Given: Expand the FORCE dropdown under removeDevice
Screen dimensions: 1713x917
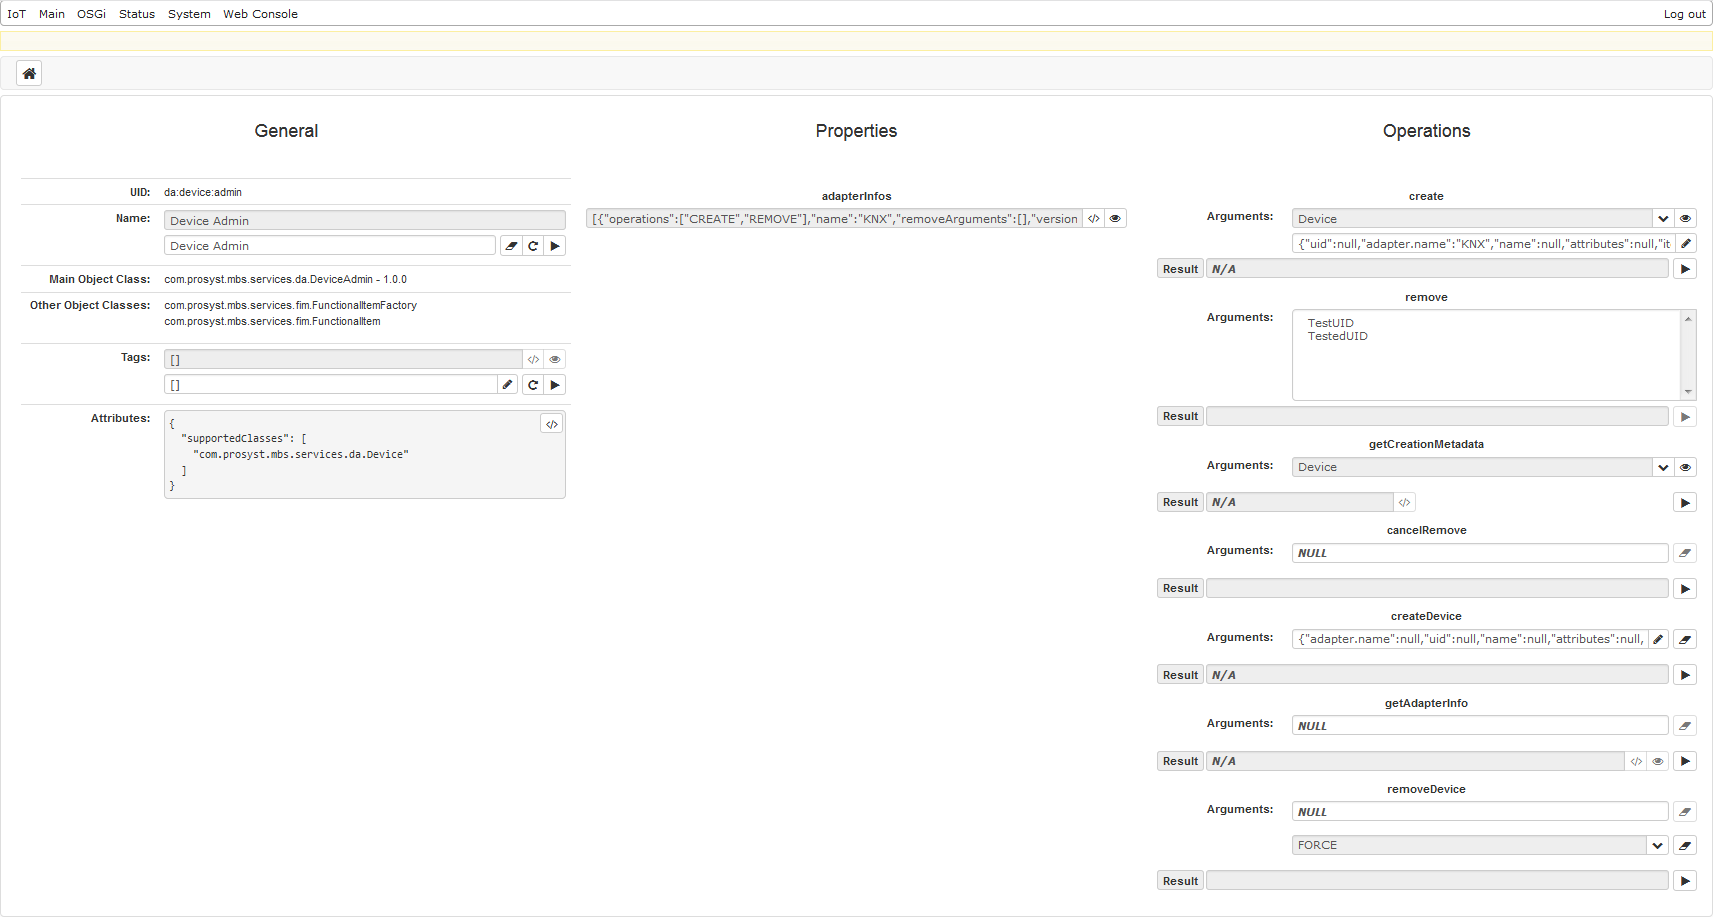Looking at the screenshot, I should point(1657,845).
